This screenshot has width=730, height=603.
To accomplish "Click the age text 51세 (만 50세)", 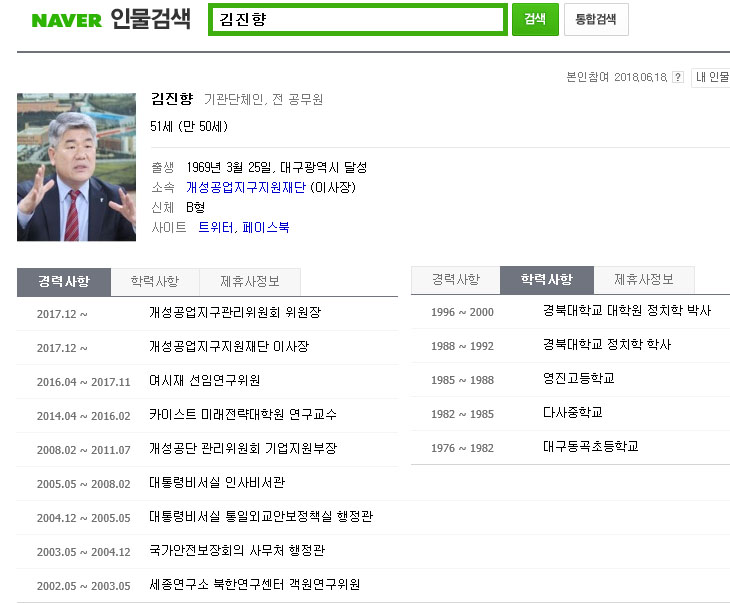I will [189, 126].
